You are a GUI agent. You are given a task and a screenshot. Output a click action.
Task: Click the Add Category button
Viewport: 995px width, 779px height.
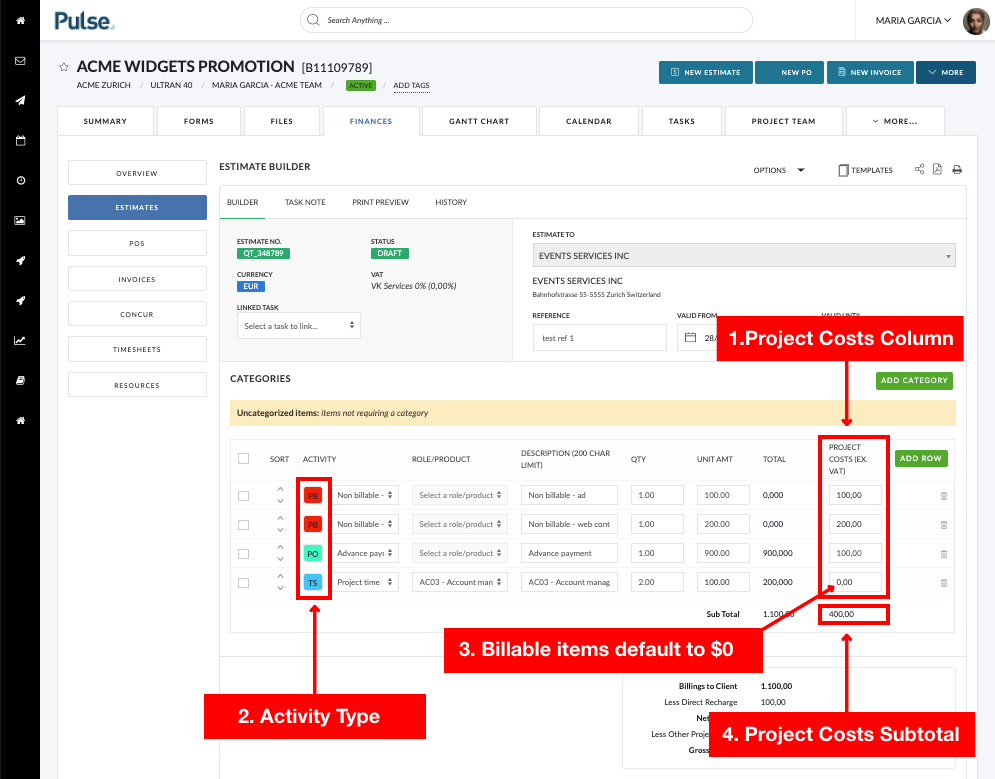914,381
